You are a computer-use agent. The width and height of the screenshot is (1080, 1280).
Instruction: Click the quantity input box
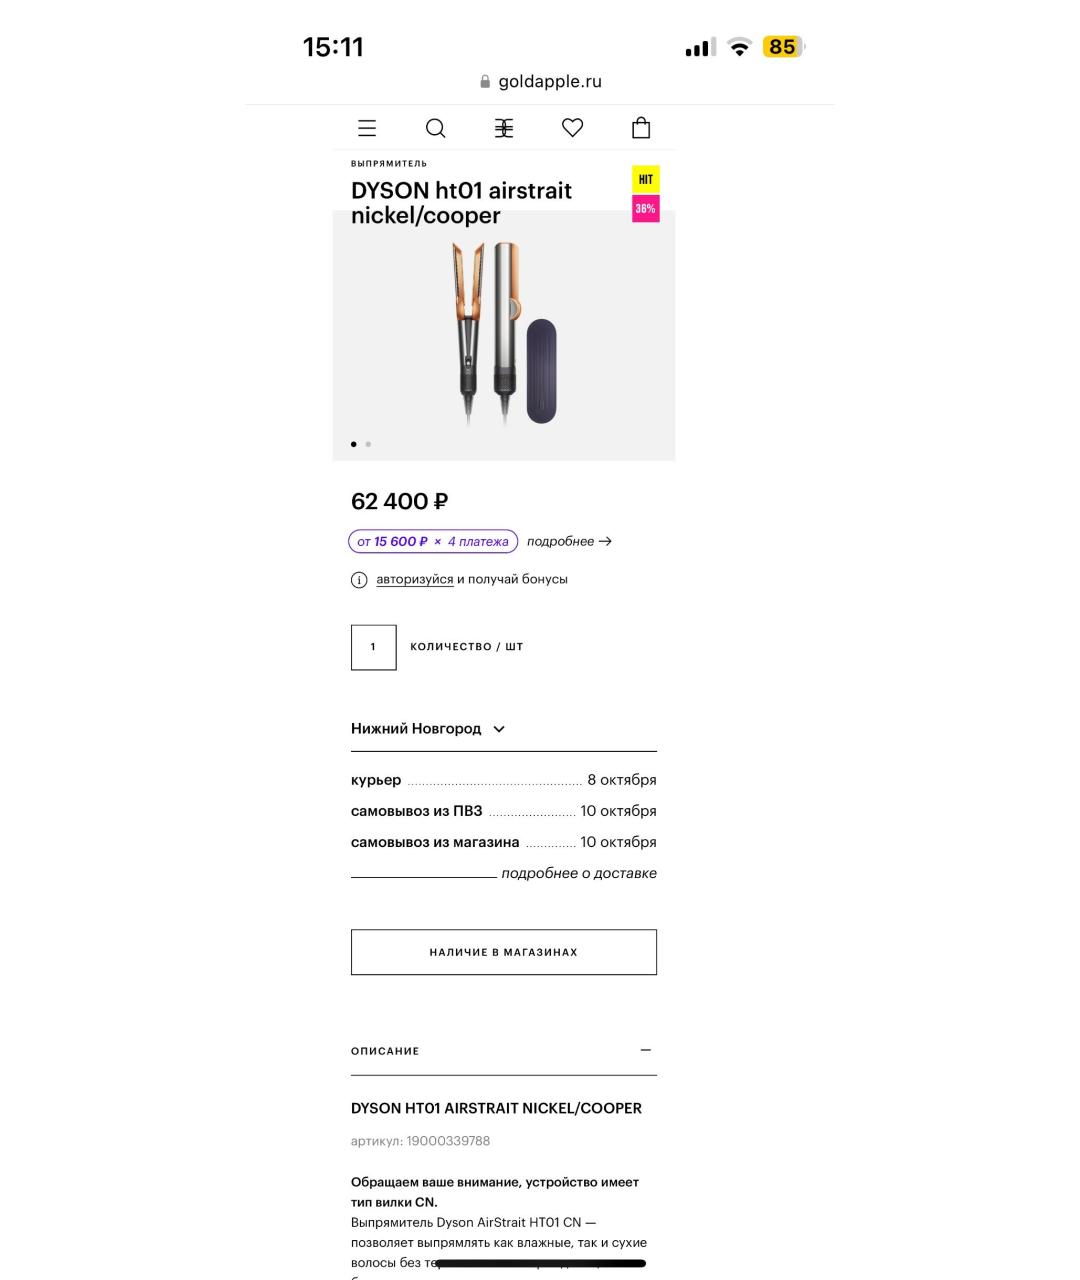[374, 647]
